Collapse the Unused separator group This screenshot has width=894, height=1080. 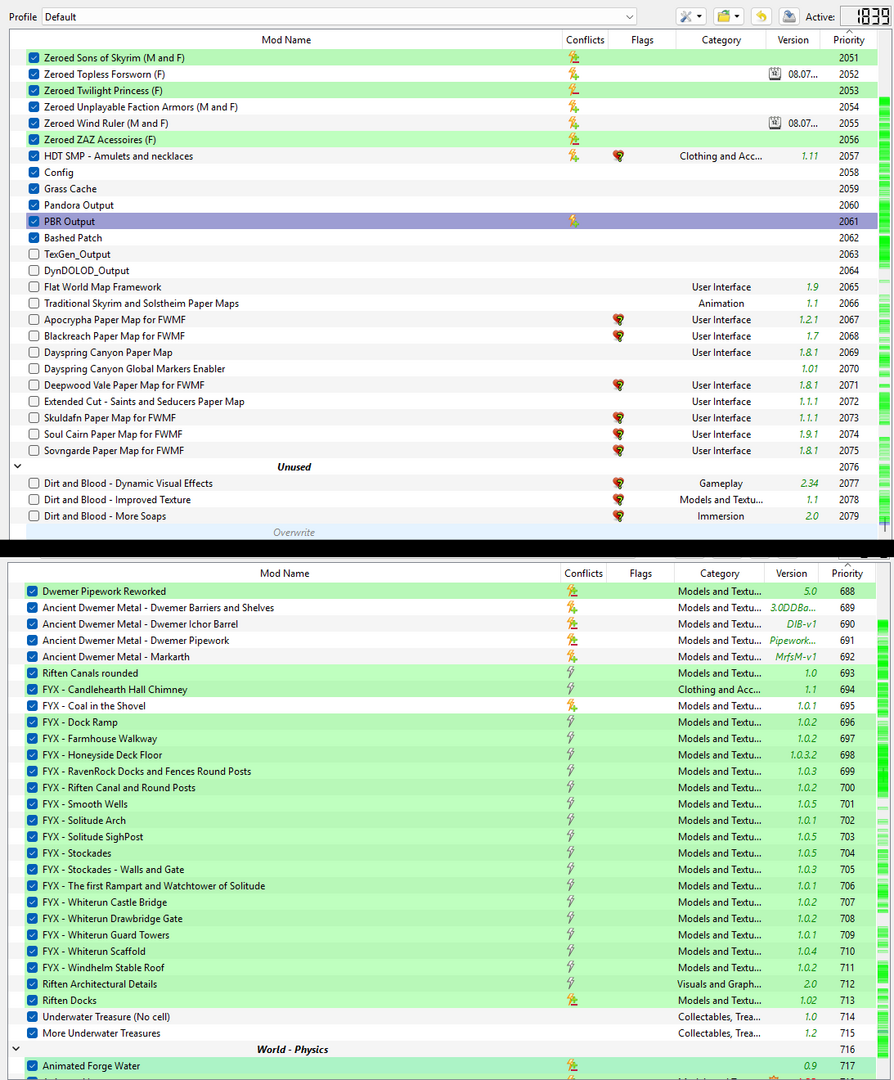point(18,466)
